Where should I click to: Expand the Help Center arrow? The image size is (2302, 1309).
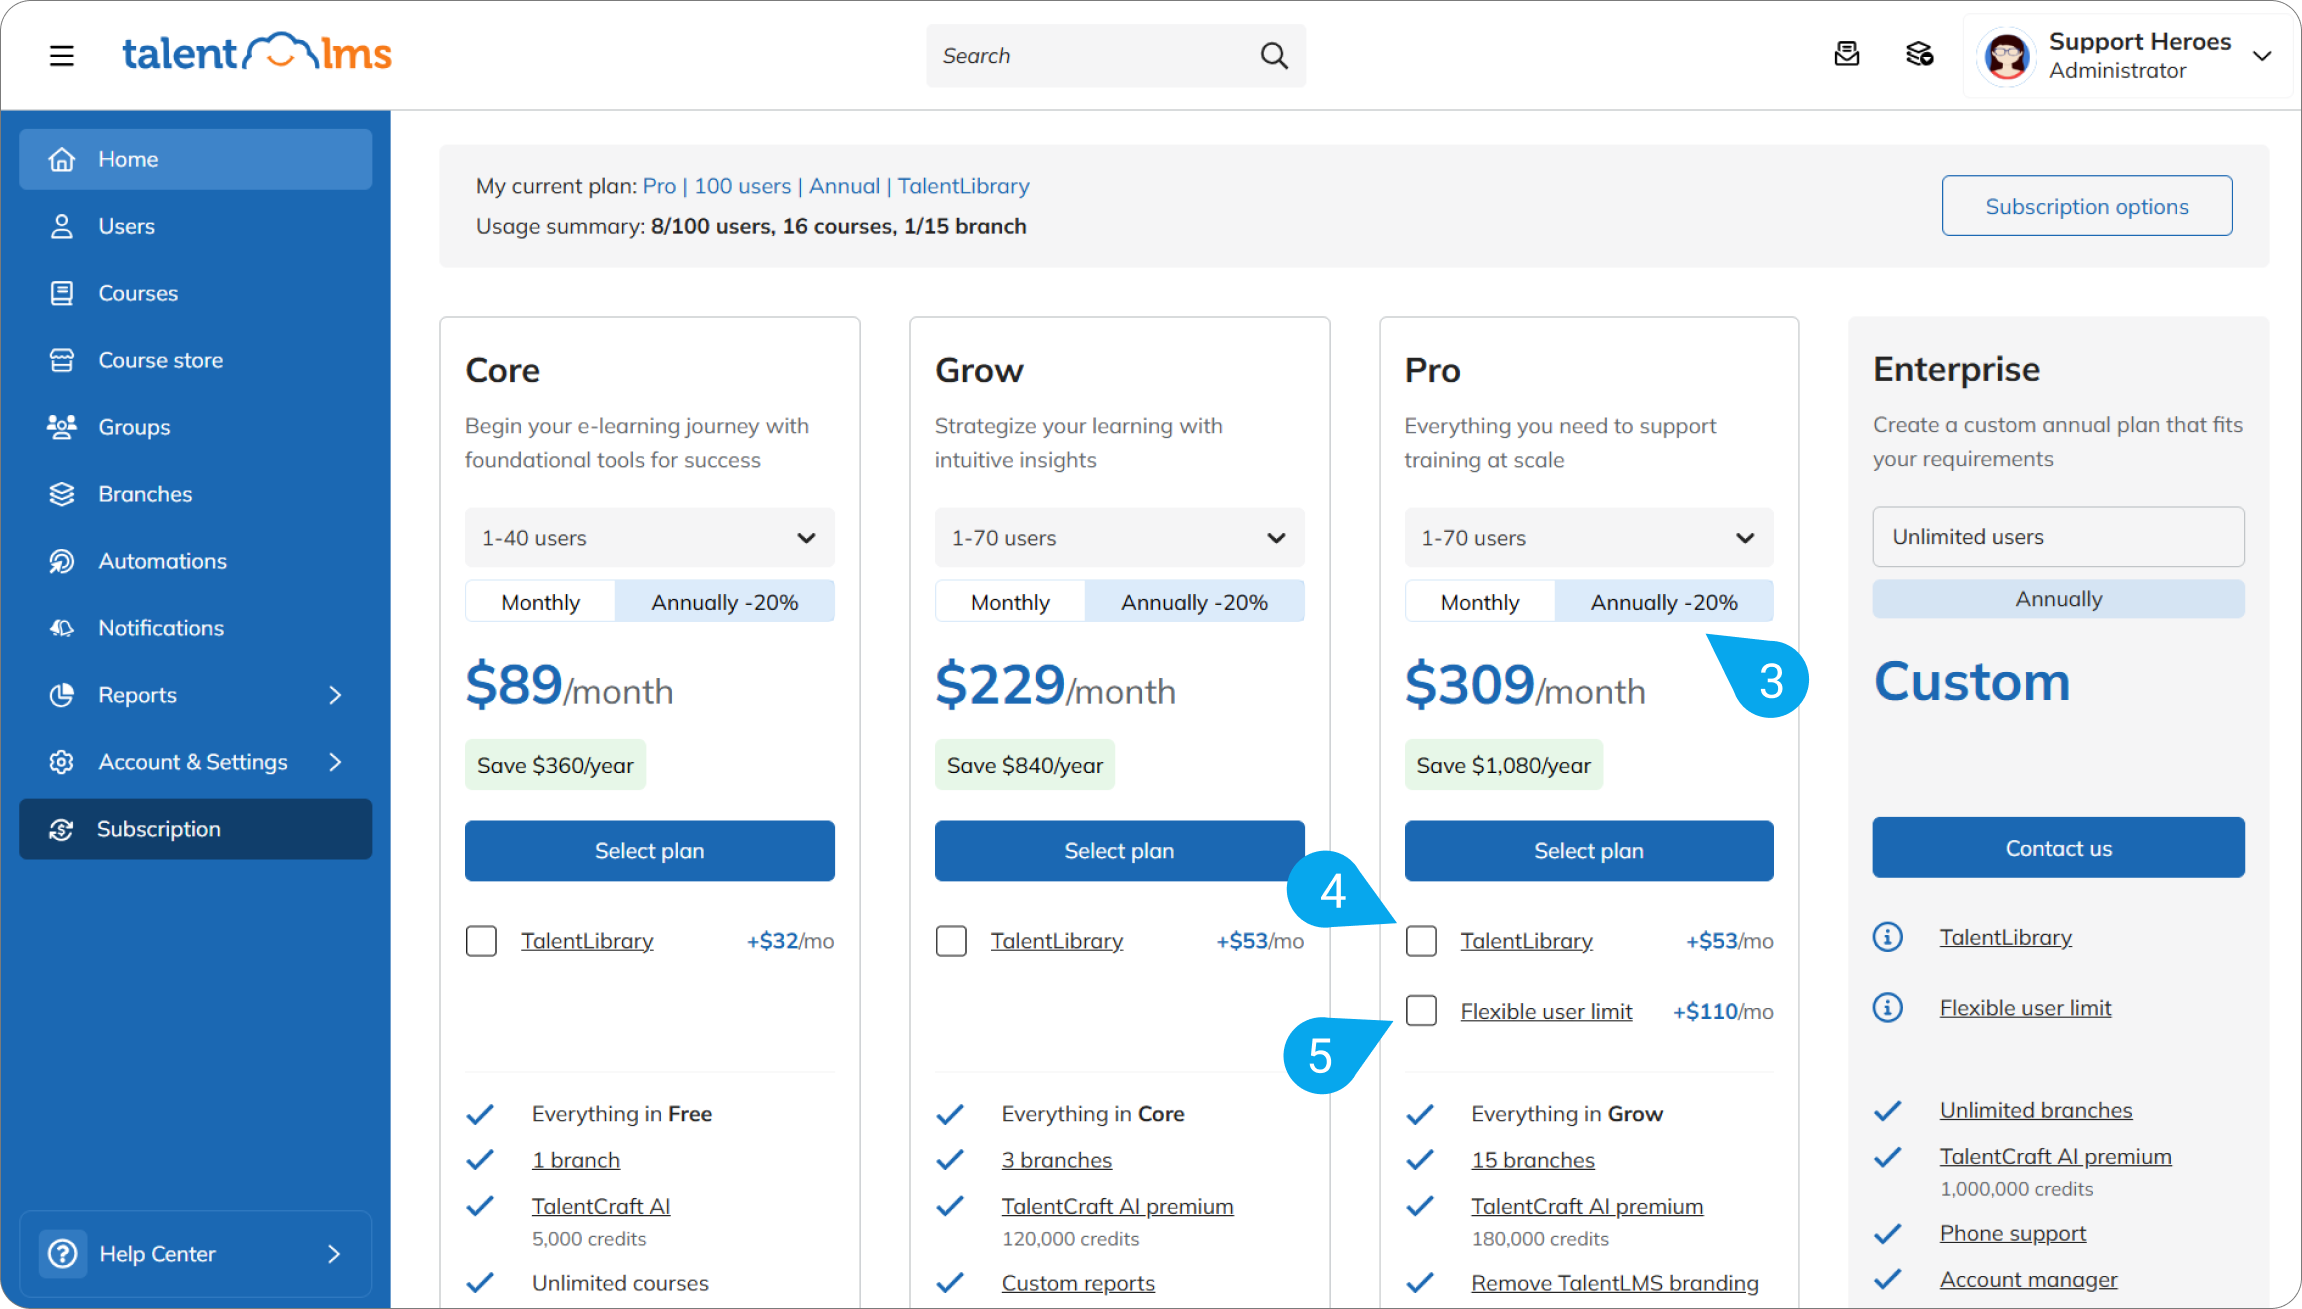click(x=334, y=1253)
